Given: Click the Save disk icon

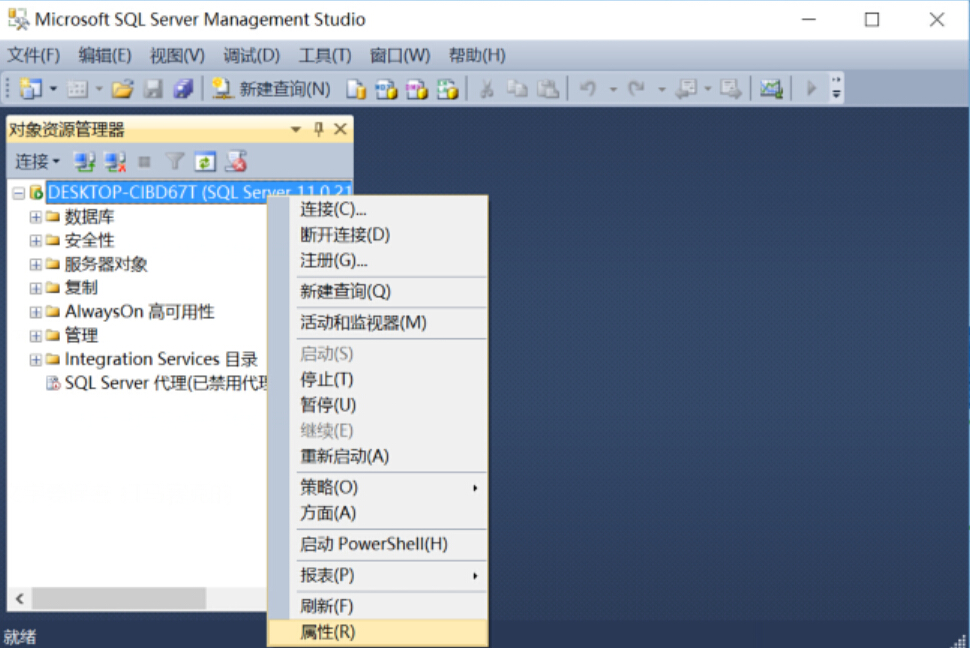Looking at the screenshot, I should [x=153, y=89].
